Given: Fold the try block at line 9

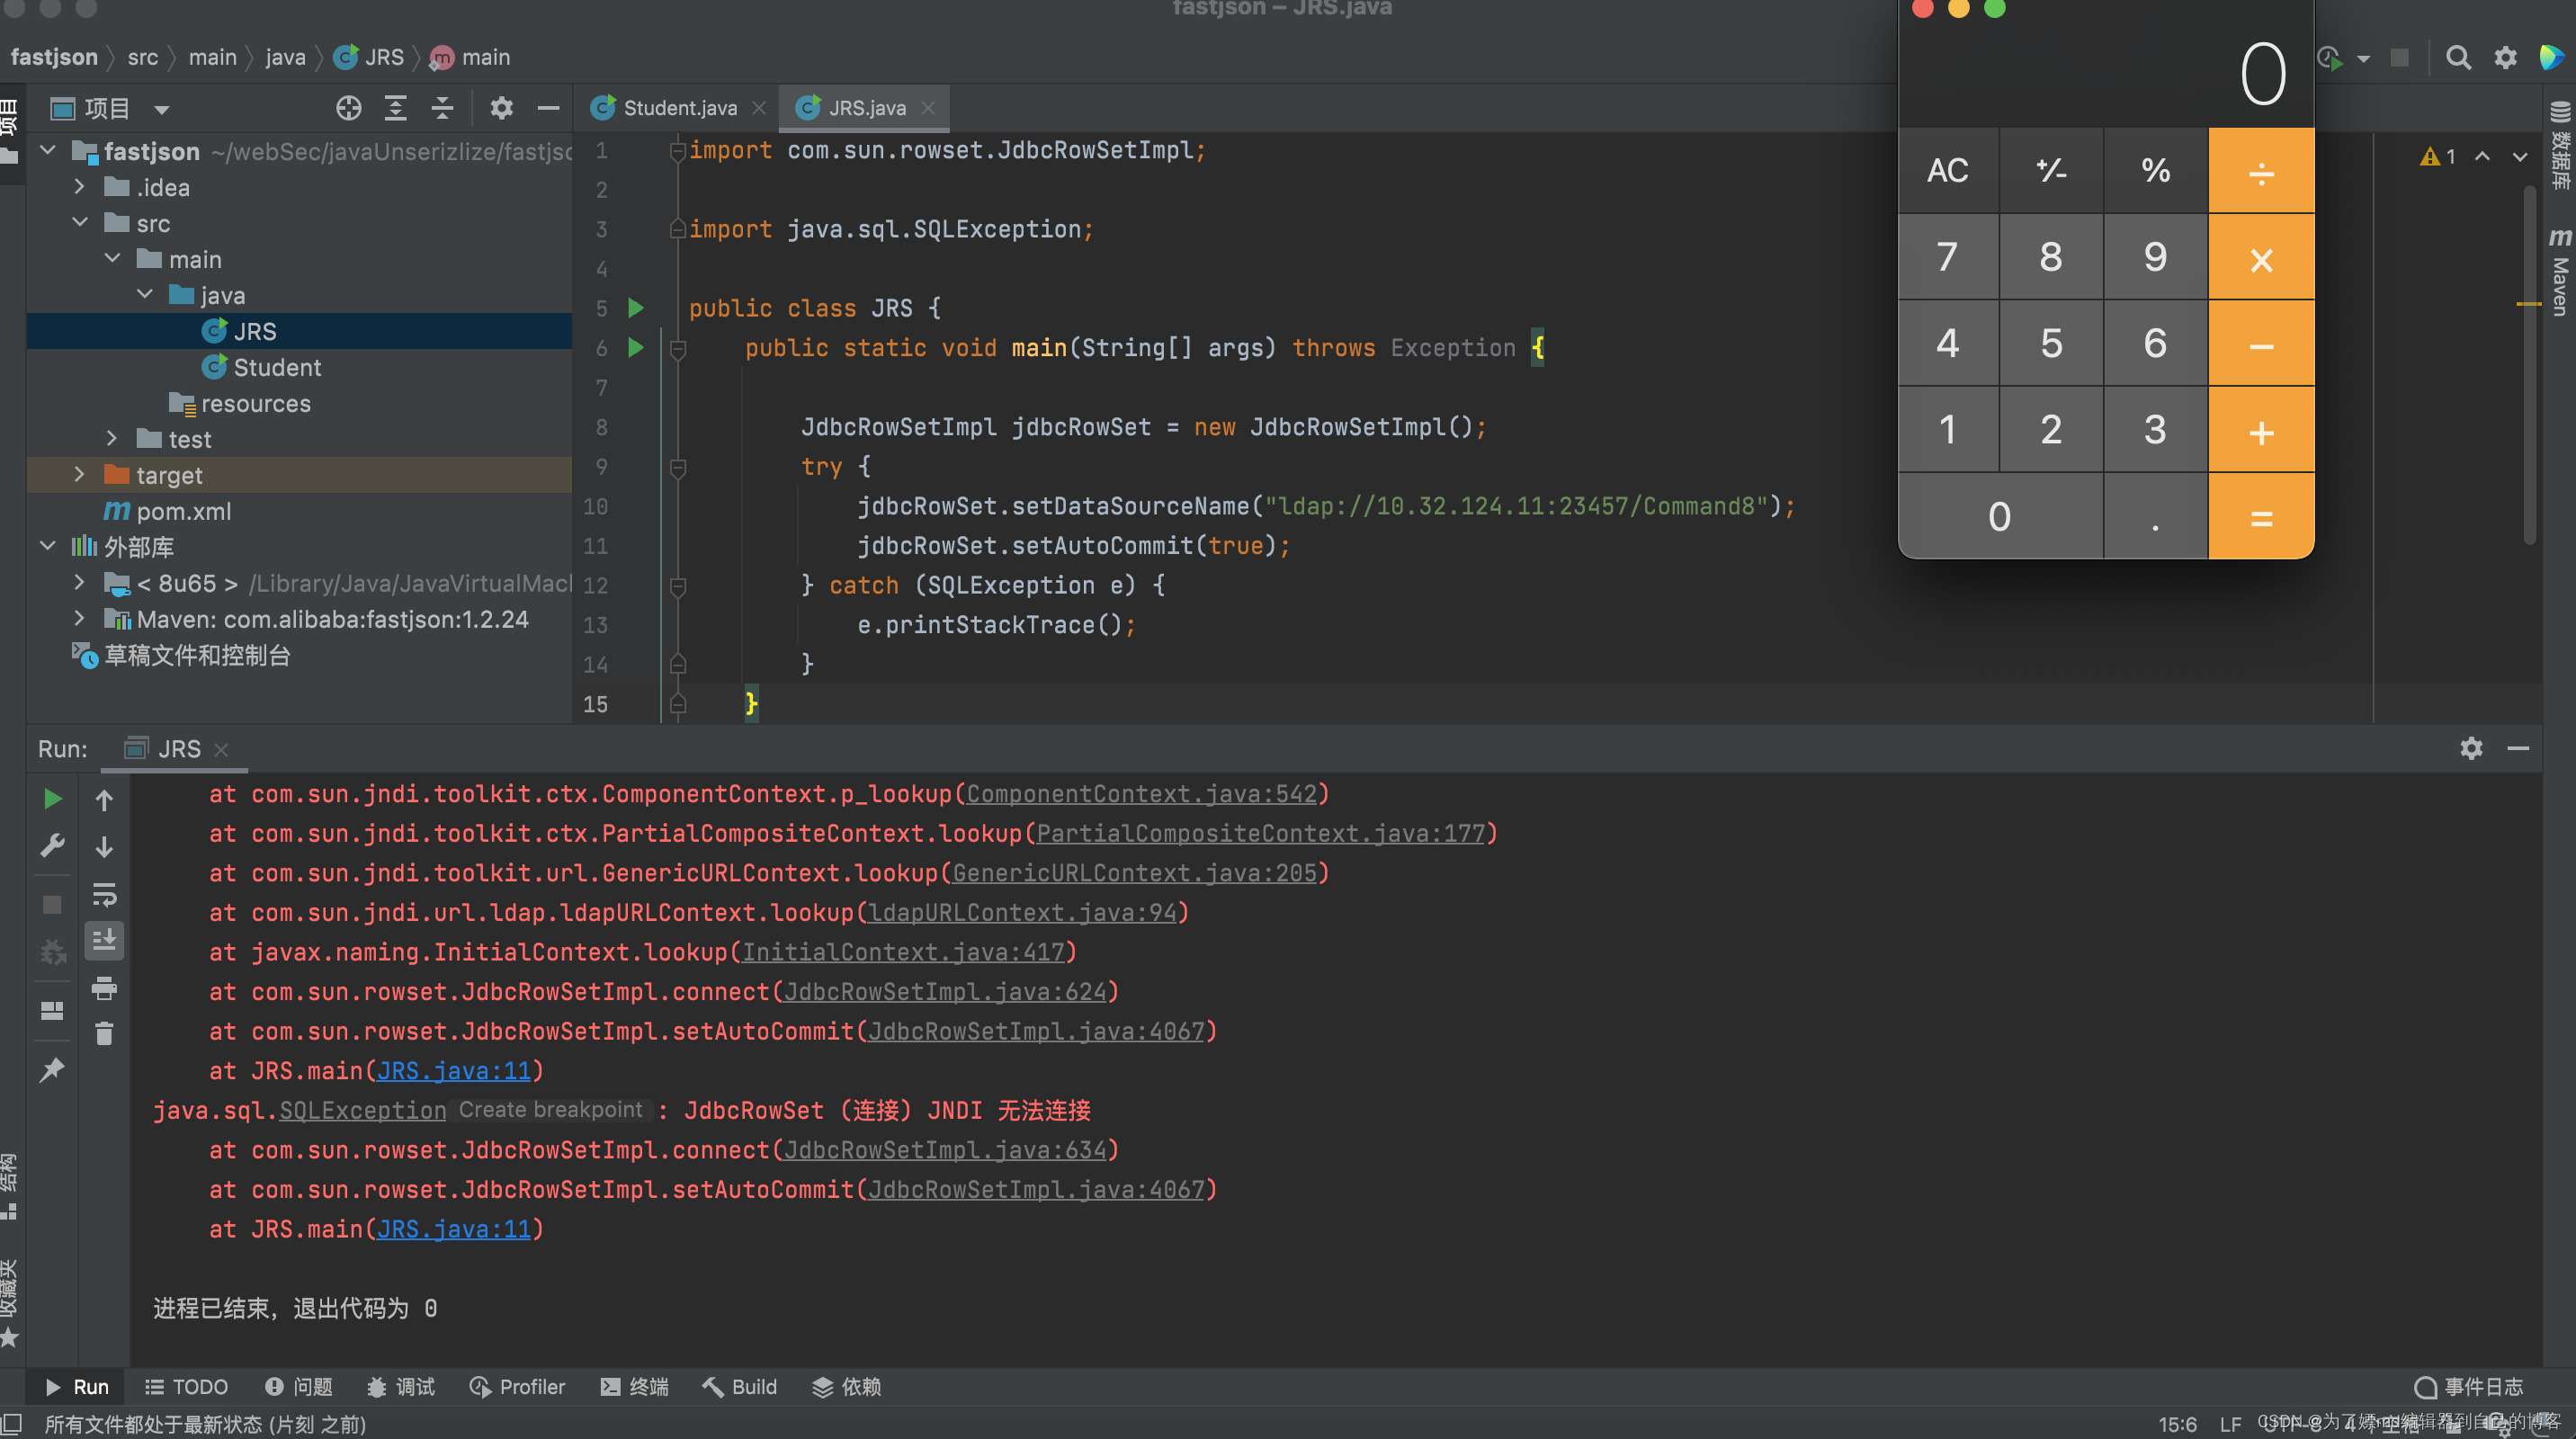Looking at the screenshot, I should pos(678,467).
